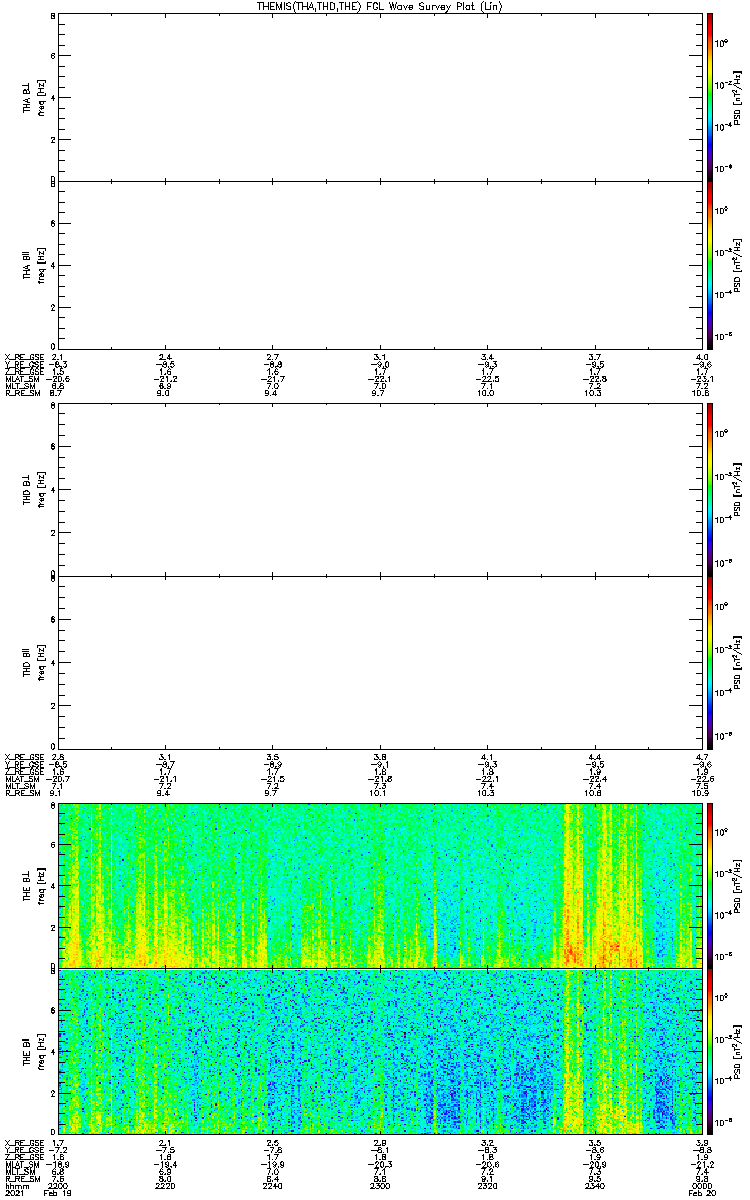Screen dimensions: 750x1200
Task: Open the THE B-parallel spectrogram panel
Action: pos(380,1050)
